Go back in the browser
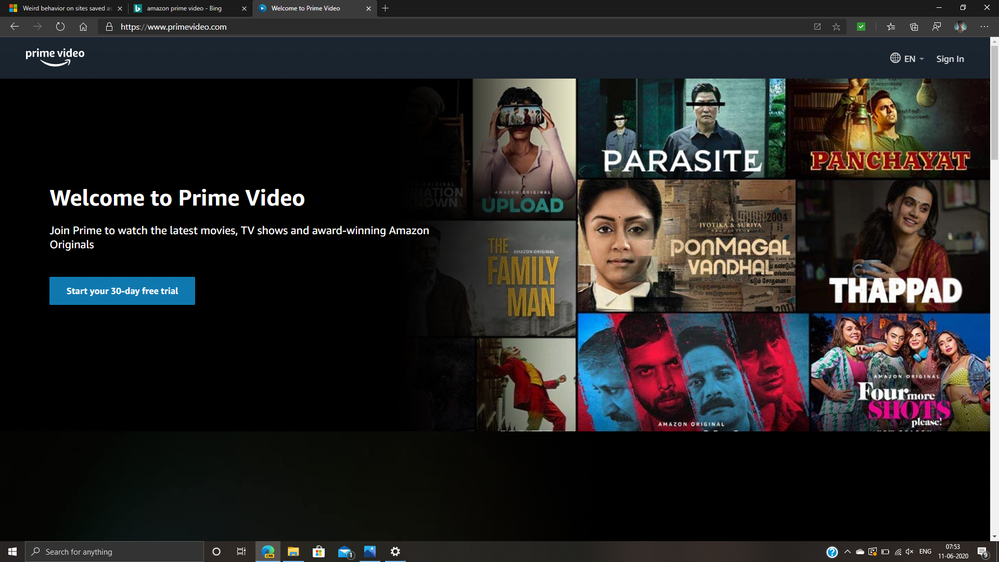The width and height of the screenshot is (999, 562). 14,27
